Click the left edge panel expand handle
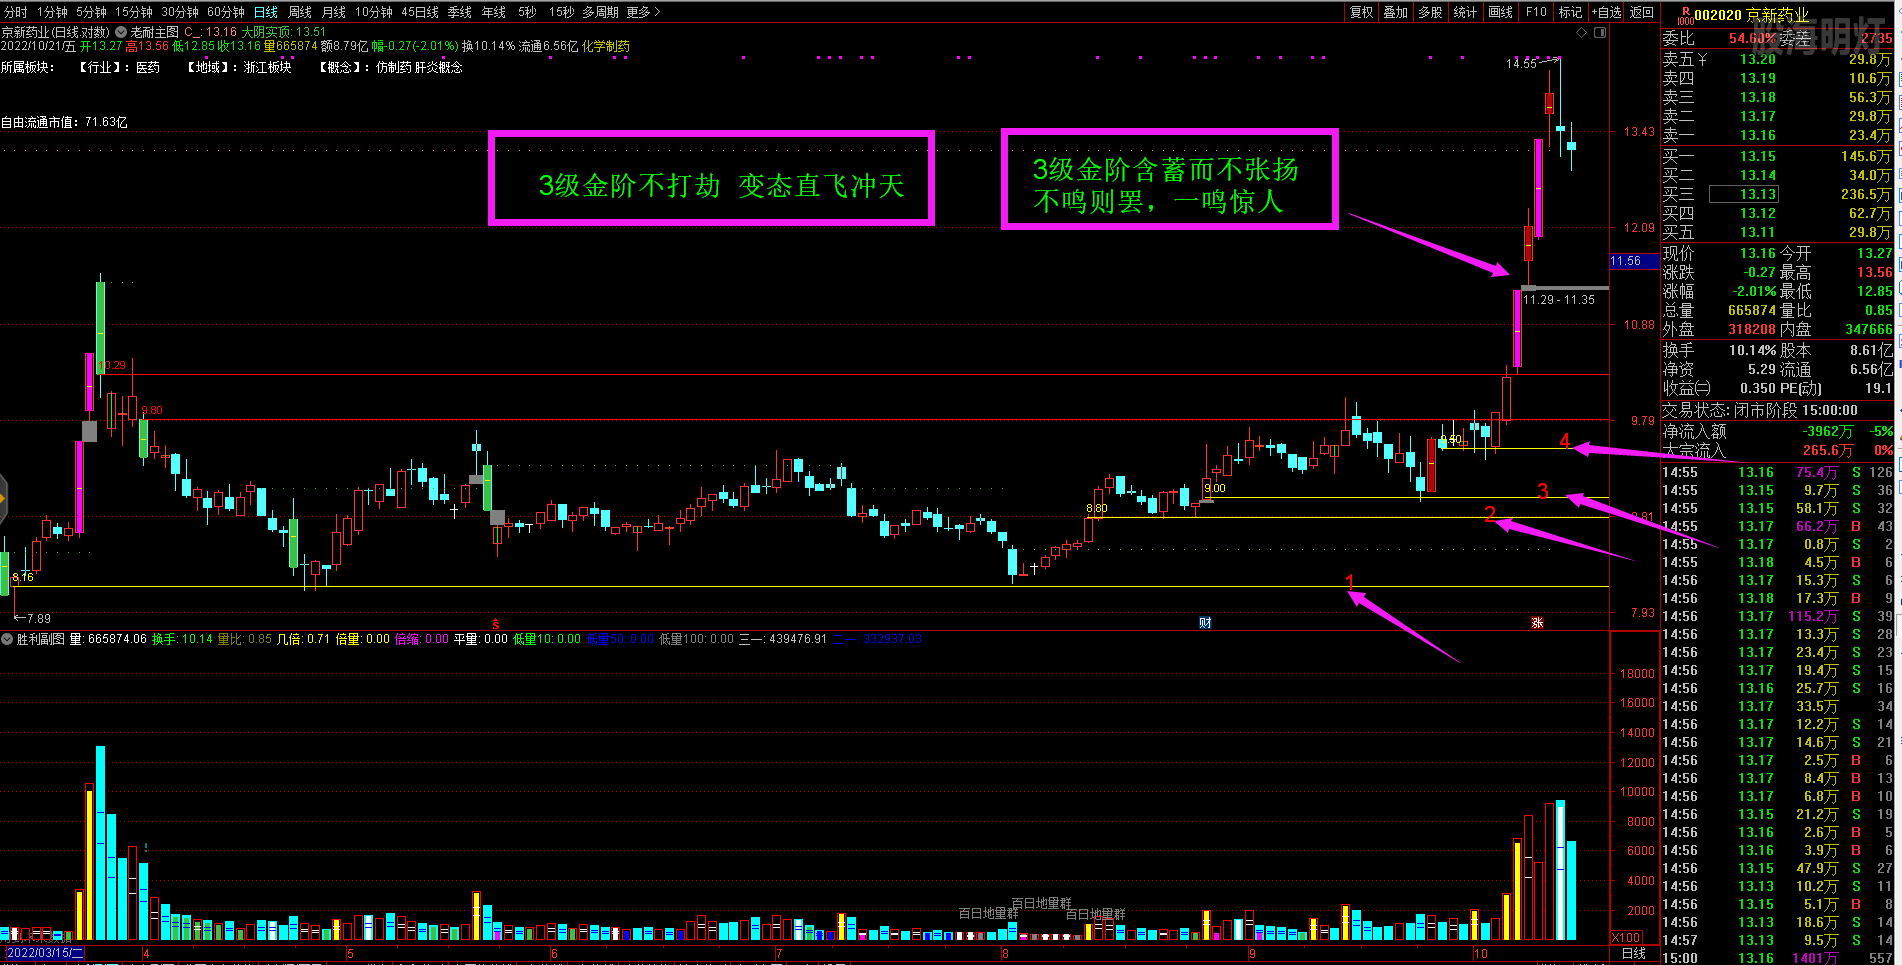This screenshot has height=965, width=1902. click(x=3, y=497)
